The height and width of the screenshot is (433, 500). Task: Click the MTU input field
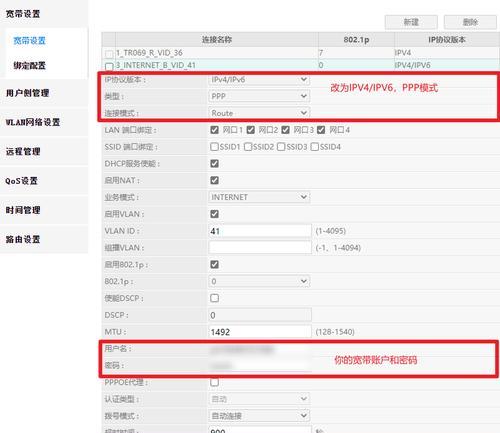(x=260, y=332)
